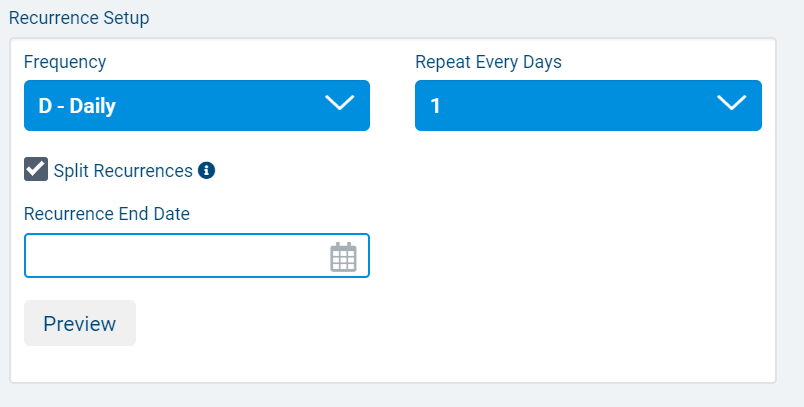Click the middle of the Repeat Every Days dropdown
Viewport: 804px width, 407px height.
[588, 106]
